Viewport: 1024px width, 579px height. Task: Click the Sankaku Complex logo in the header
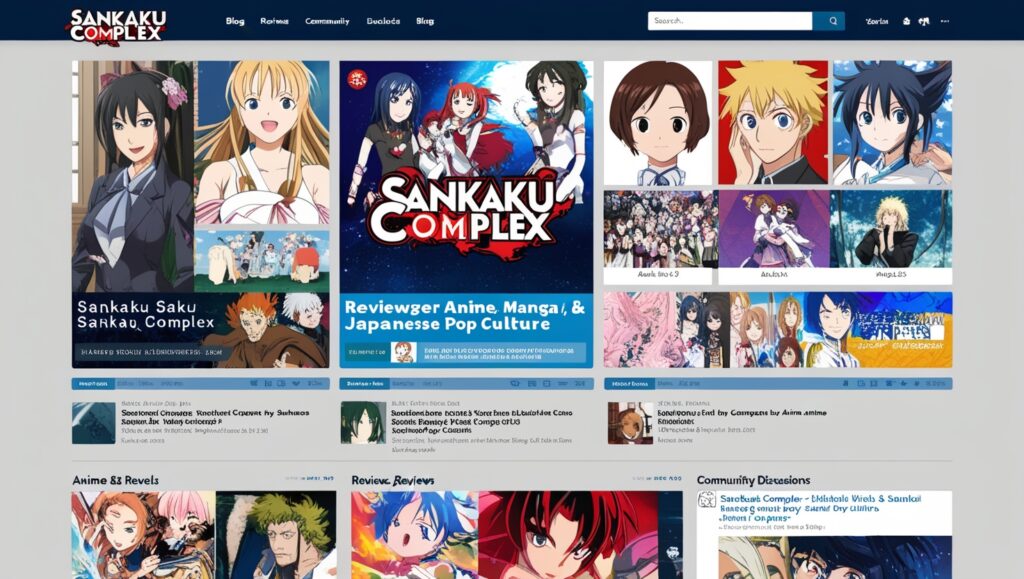point(116,26)
